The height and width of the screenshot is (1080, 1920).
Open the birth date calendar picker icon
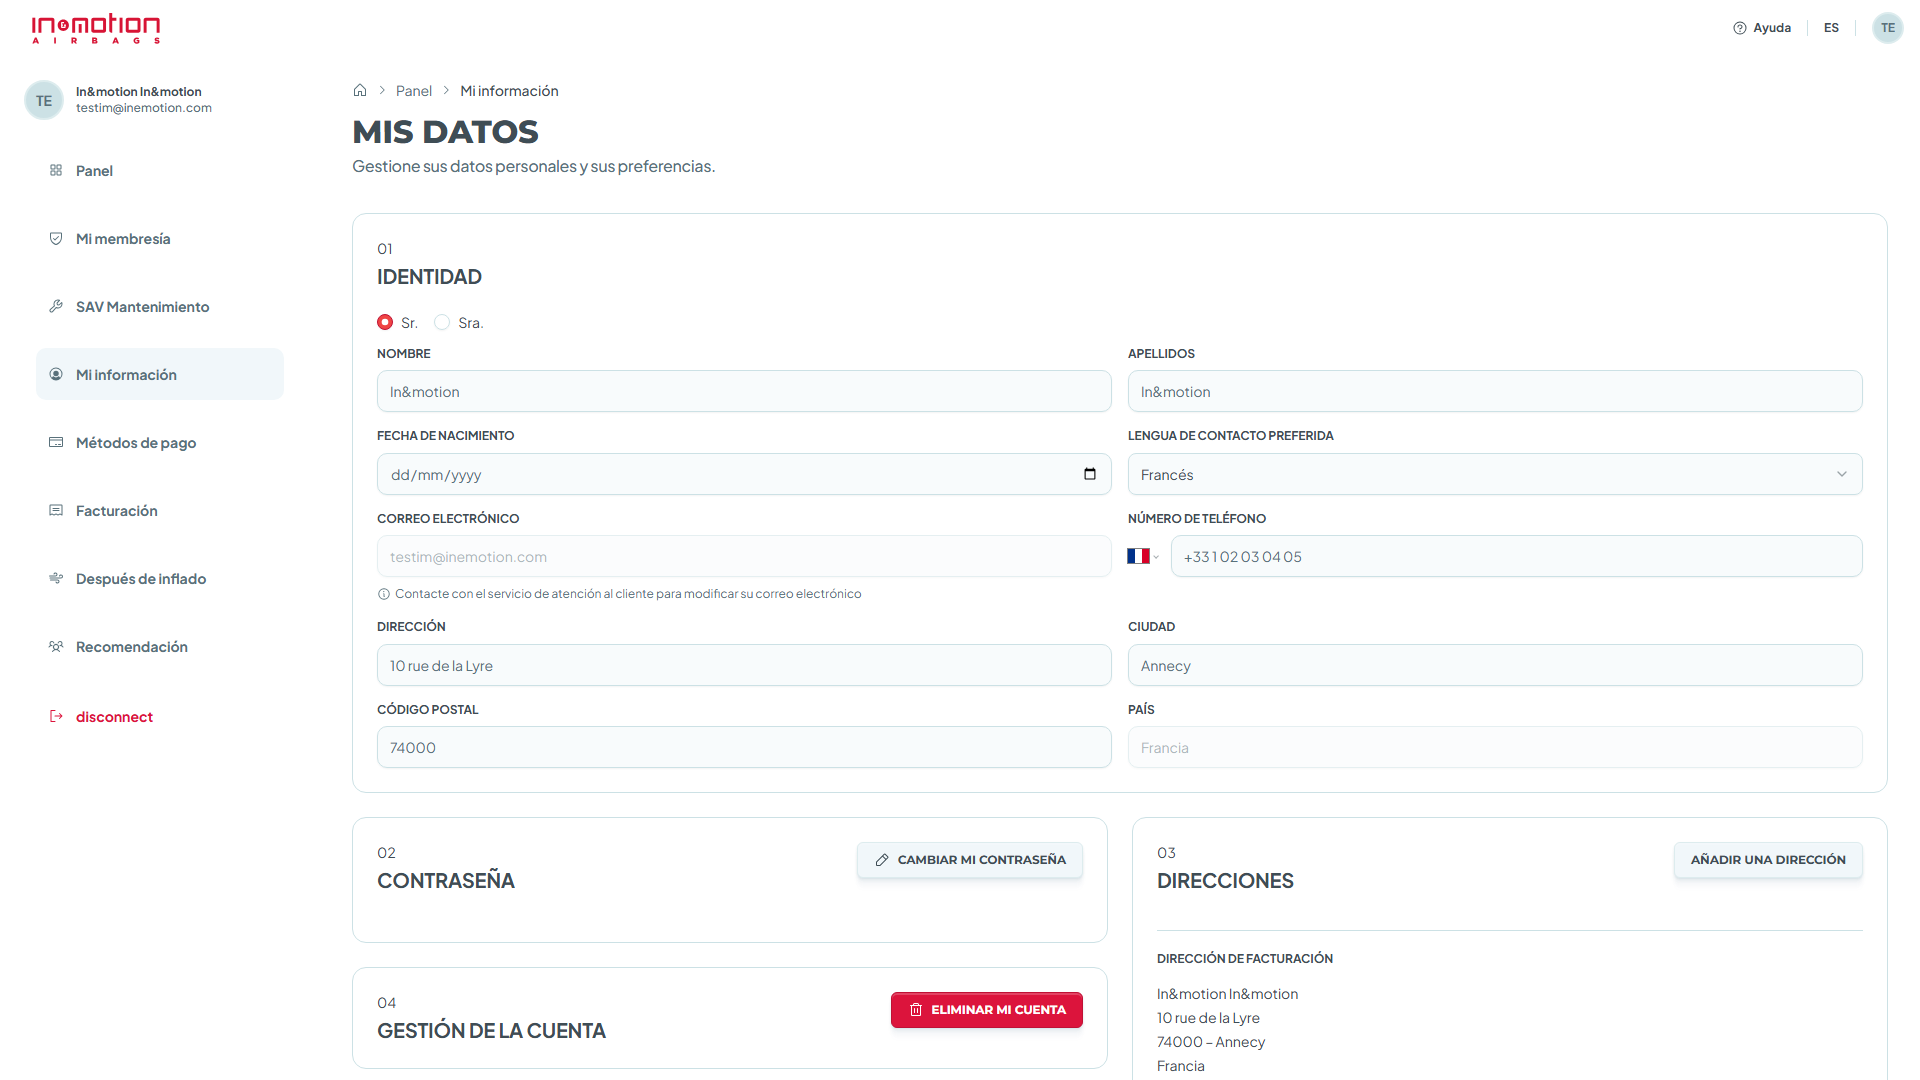point(1090,474)
